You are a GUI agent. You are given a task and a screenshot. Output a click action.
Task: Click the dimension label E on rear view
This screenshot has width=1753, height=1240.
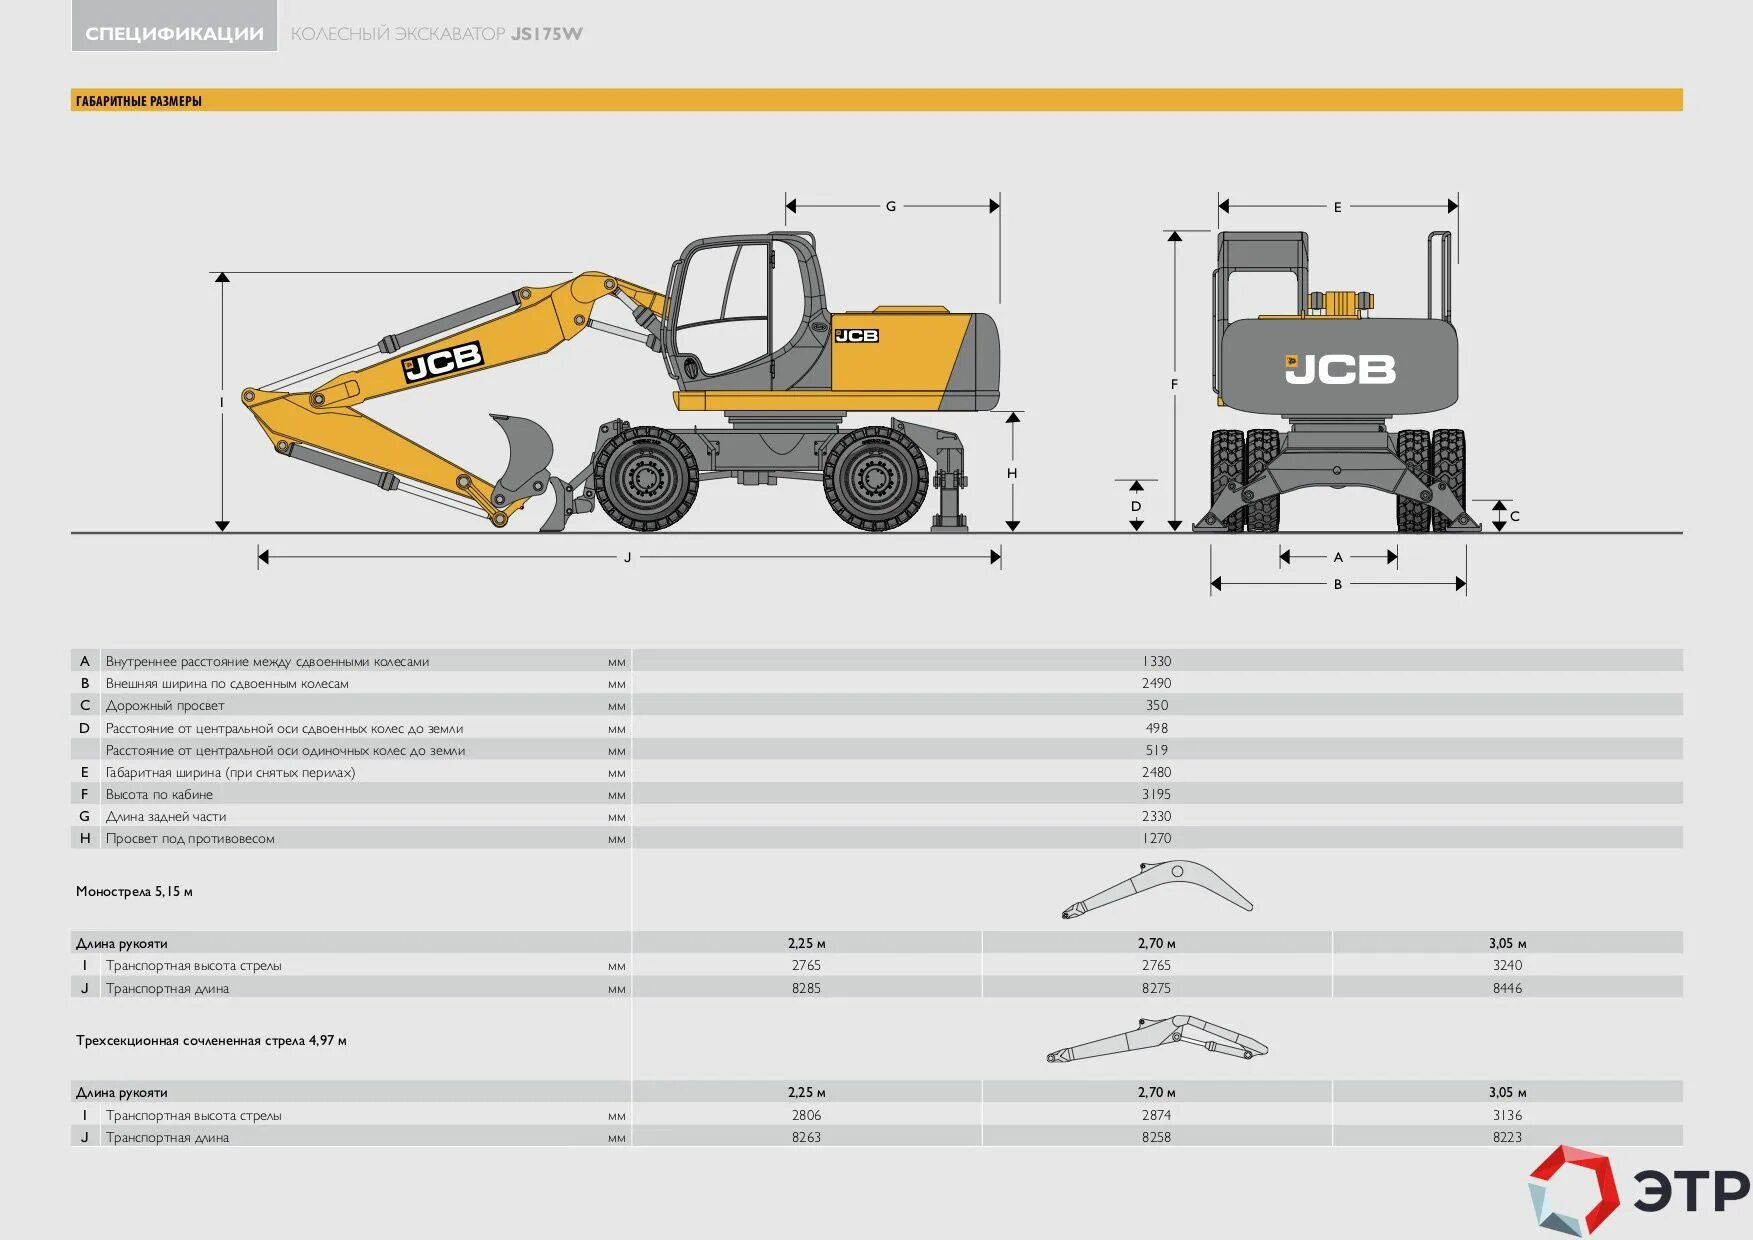tap(1337, 207)
